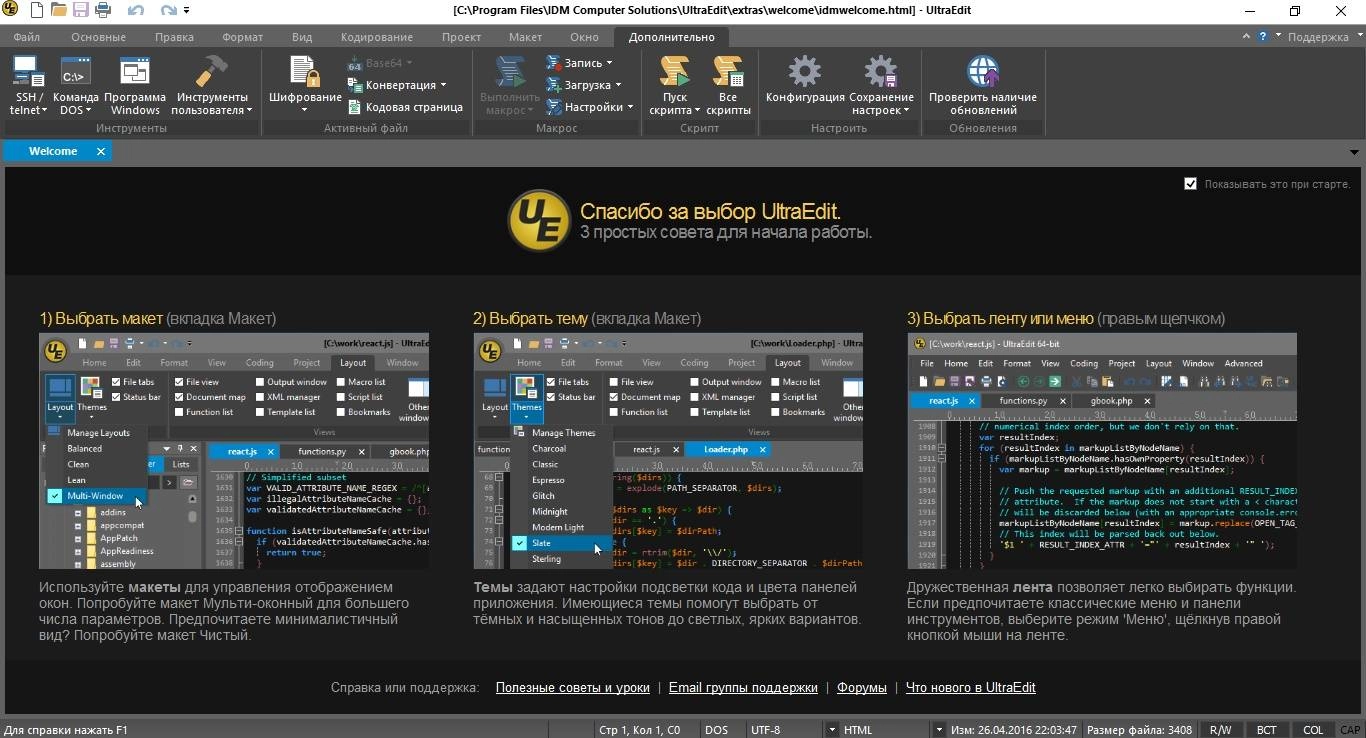Image resolution: width=1366 pixels, height=738 pixels.
Task: Create a new file from quick access toolbar
Action: [x=37, y=11]
